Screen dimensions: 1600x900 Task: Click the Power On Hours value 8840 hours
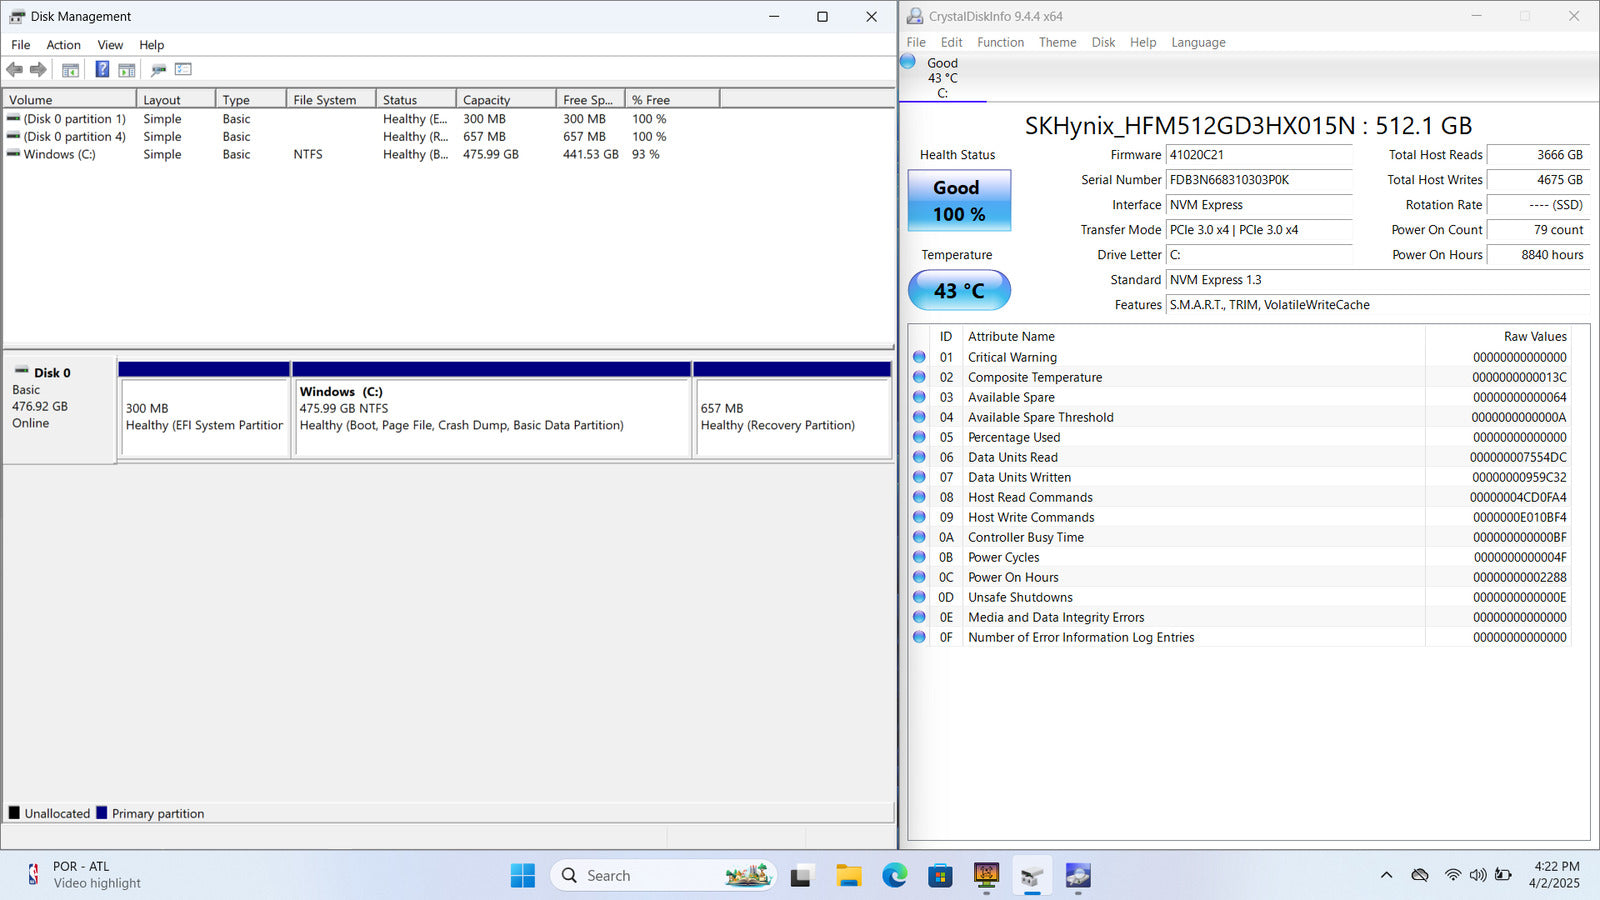(1539, 255)
